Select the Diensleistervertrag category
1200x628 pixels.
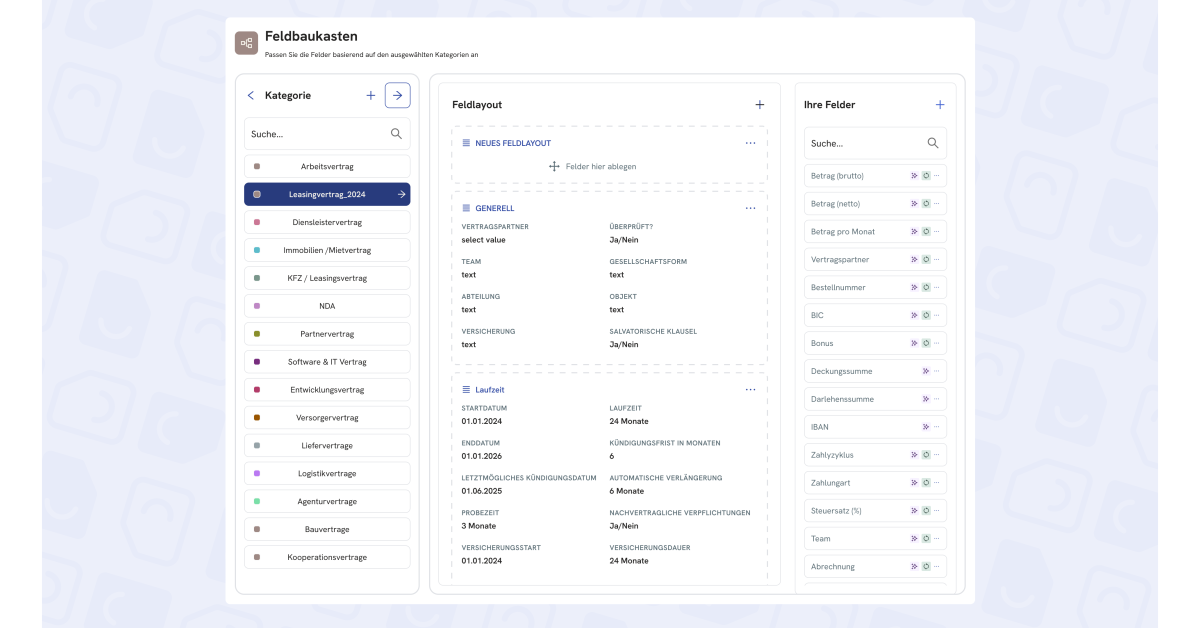[327, 222]
